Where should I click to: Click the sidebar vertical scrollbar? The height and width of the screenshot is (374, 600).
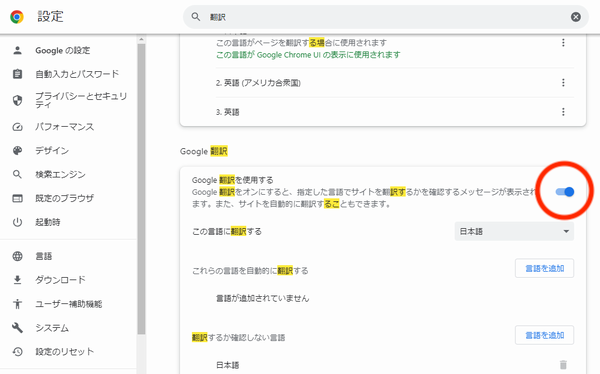pyautogui.click(x=141, y=189)
